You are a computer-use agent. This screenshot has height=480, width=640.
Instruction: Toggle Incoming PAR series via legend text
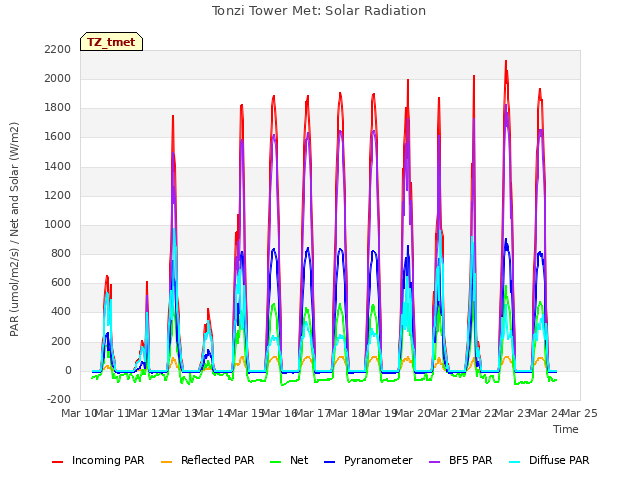pos(108,460)
